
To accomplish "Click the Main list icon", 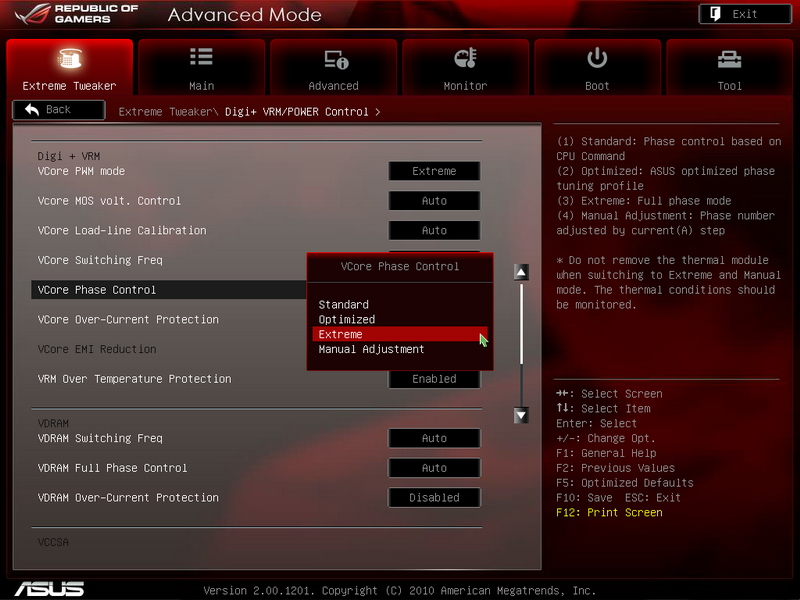I will (202, 57).
